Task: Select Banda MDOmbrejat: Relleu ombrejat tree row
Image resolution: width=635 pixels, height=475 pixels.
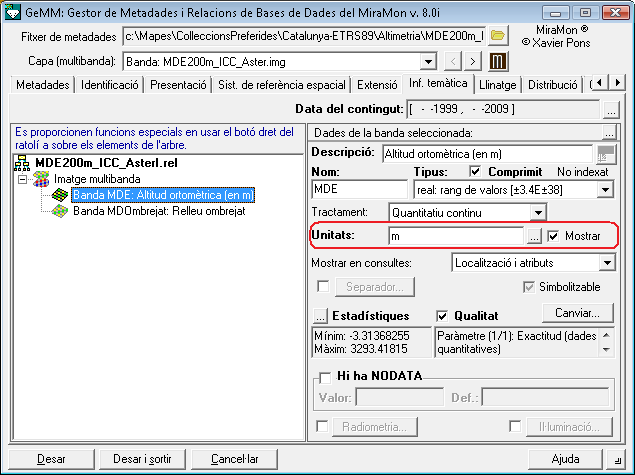Action: tap(159, 211)
